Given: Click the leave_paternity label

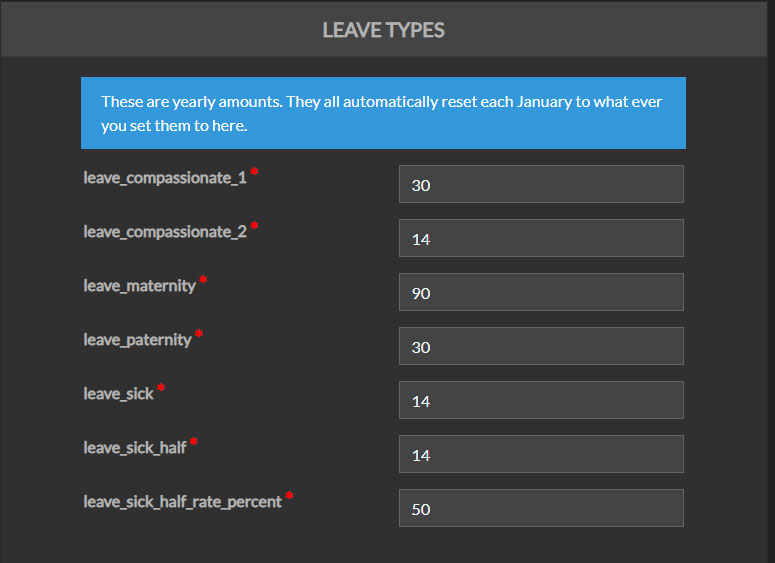Looking at the screenshot, I should [137, 340].
